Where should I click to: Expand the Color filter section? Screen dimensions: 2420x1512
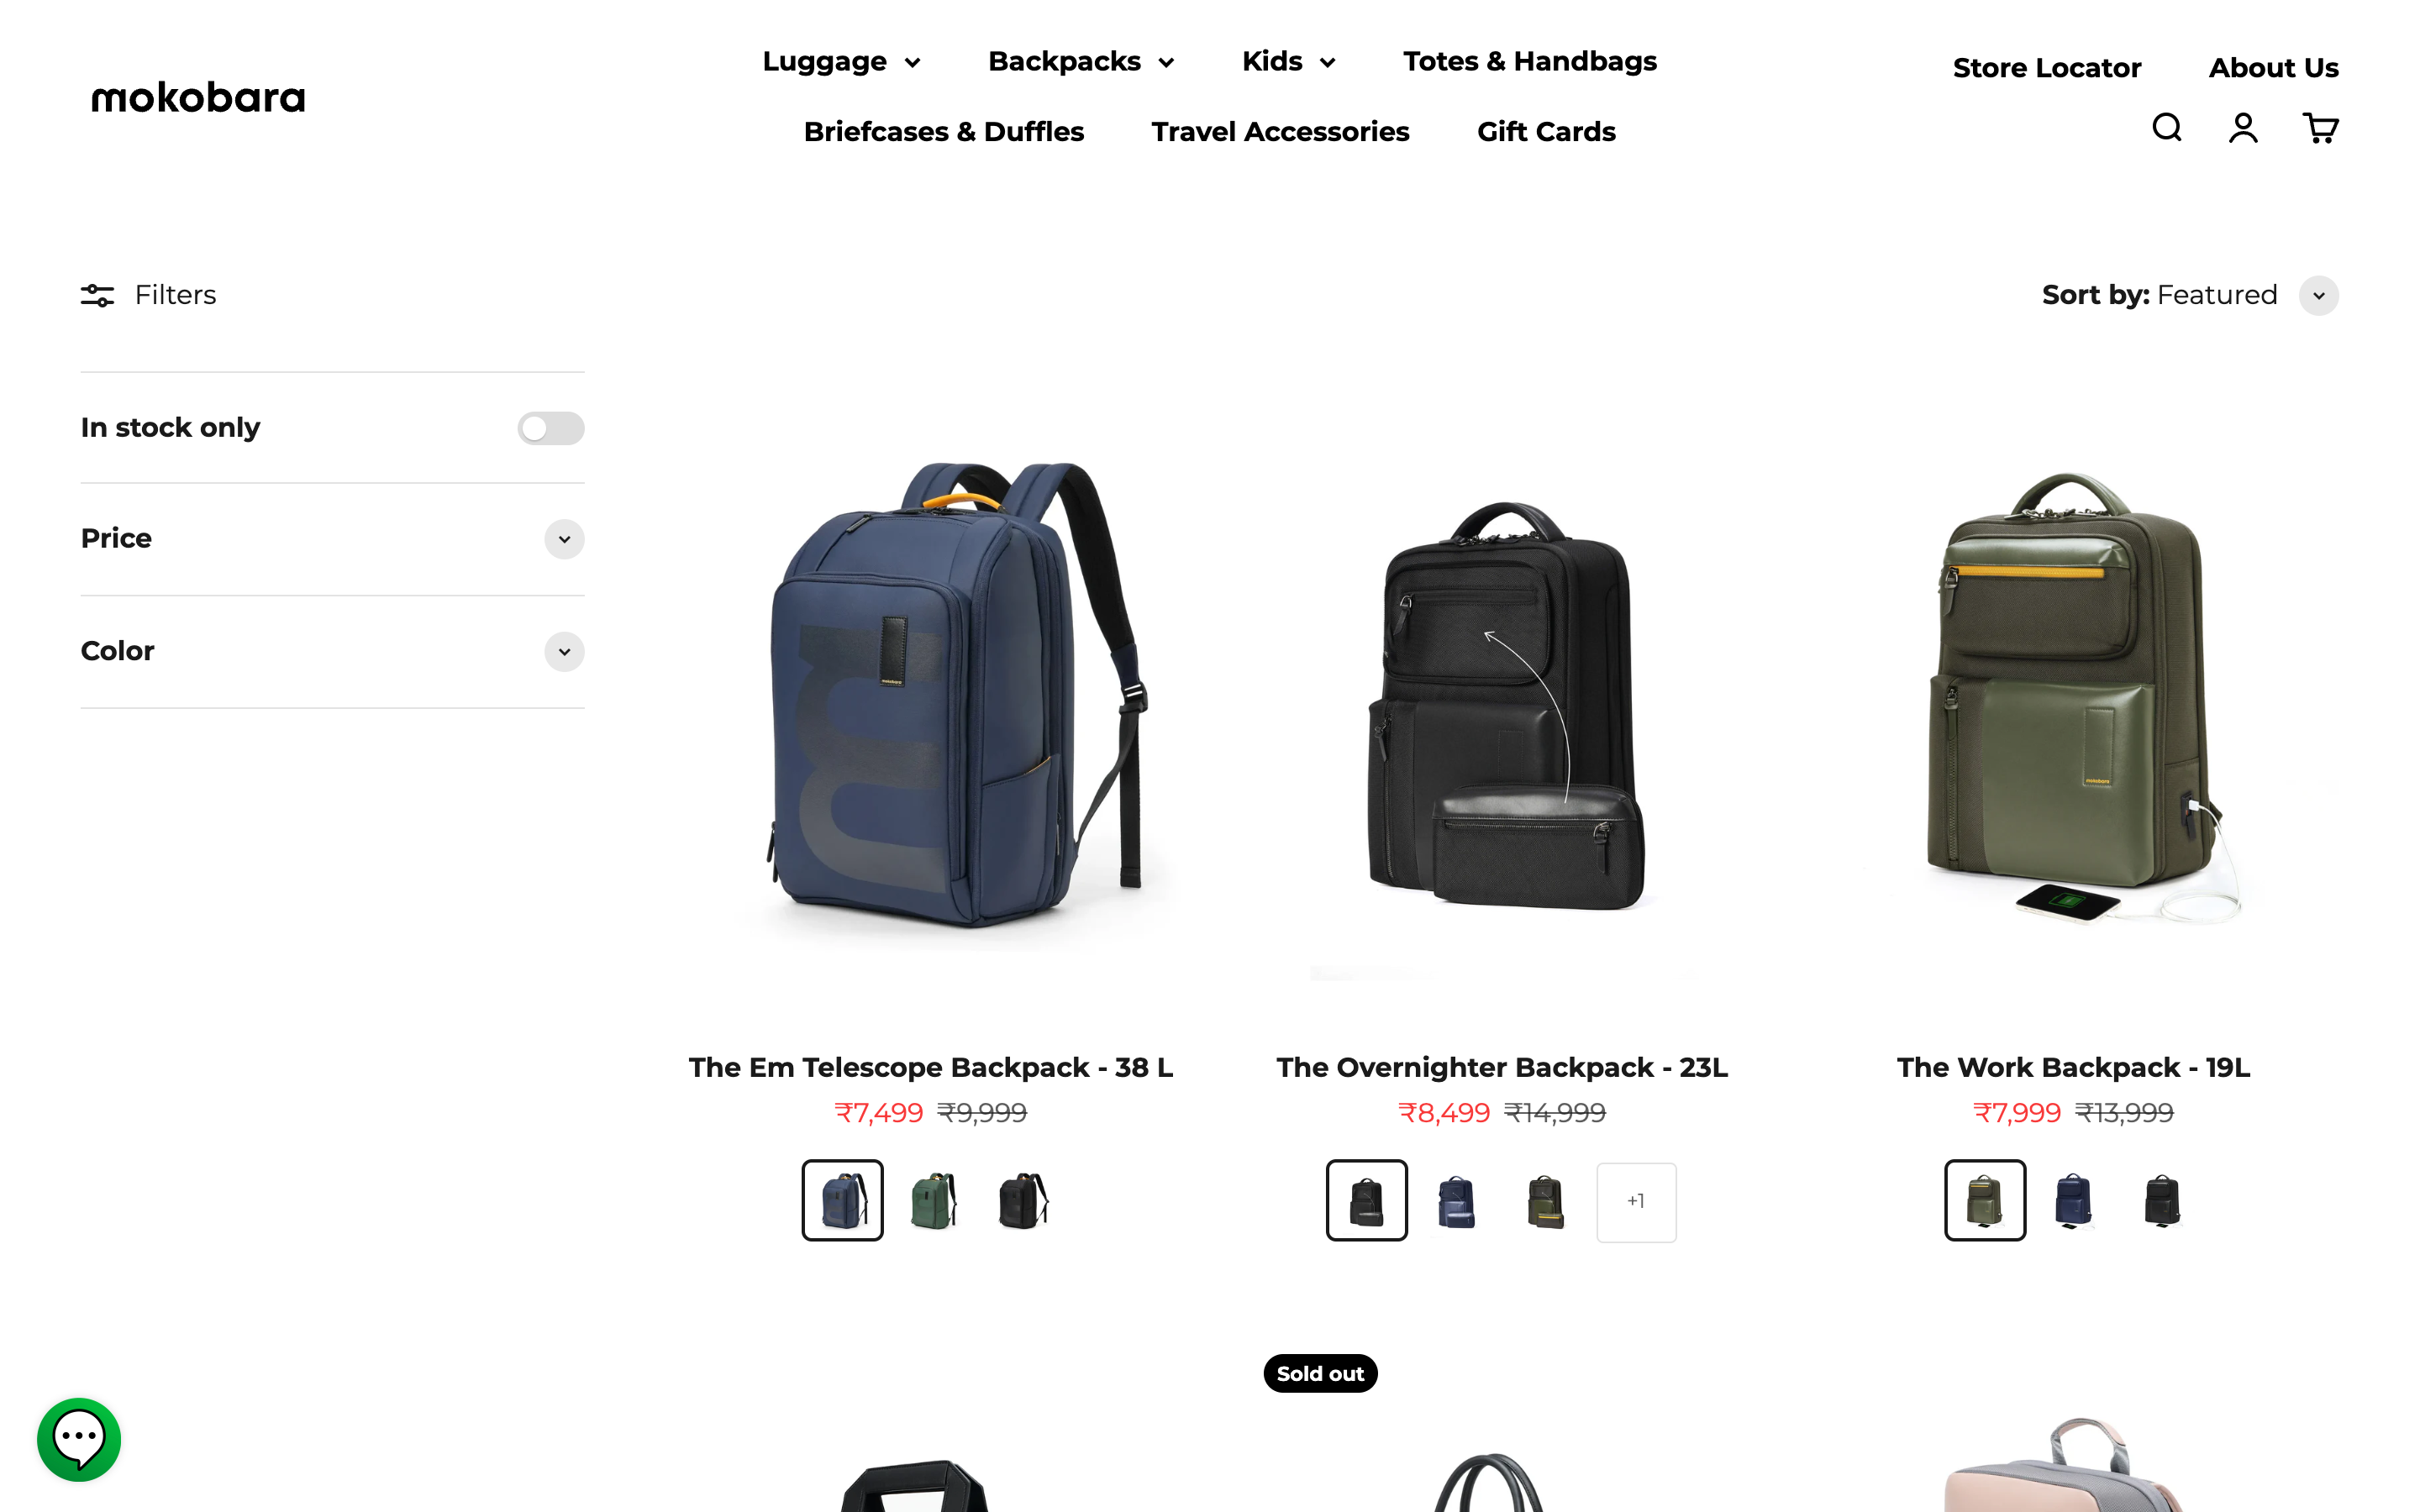click(x=332, y=651)
